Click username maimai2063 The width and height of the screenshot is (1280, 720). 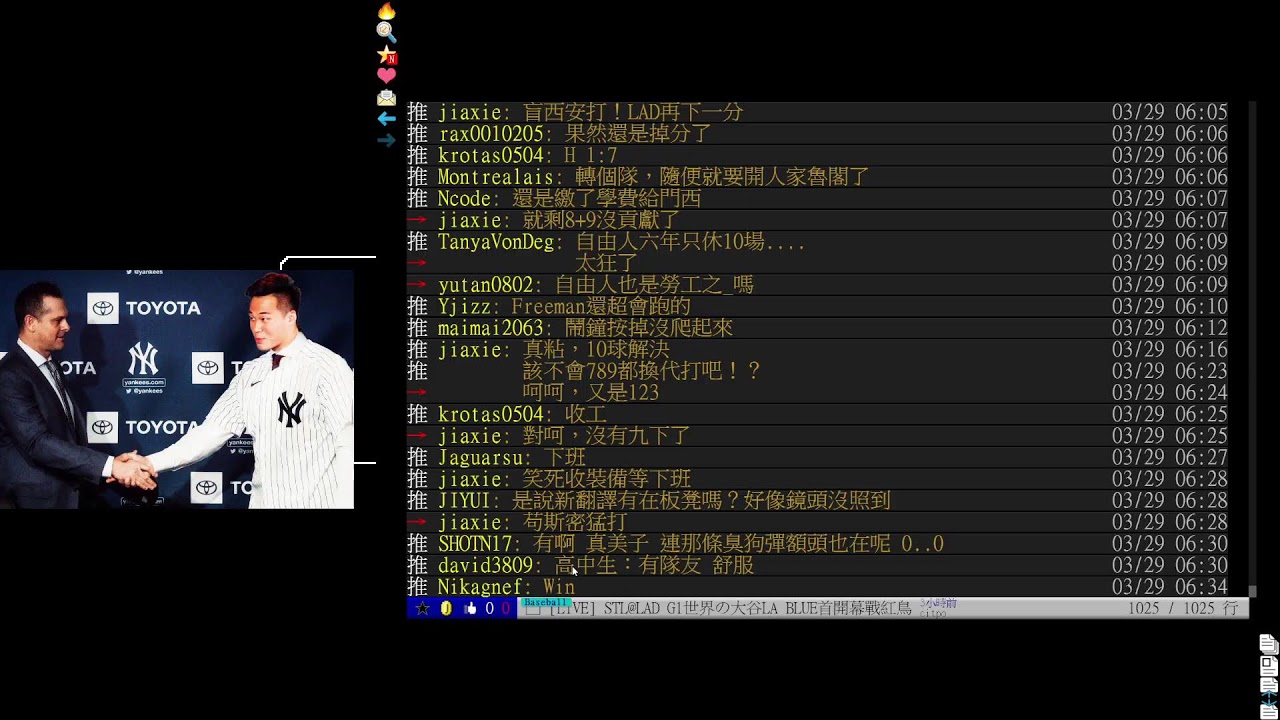tap(490, 328)
